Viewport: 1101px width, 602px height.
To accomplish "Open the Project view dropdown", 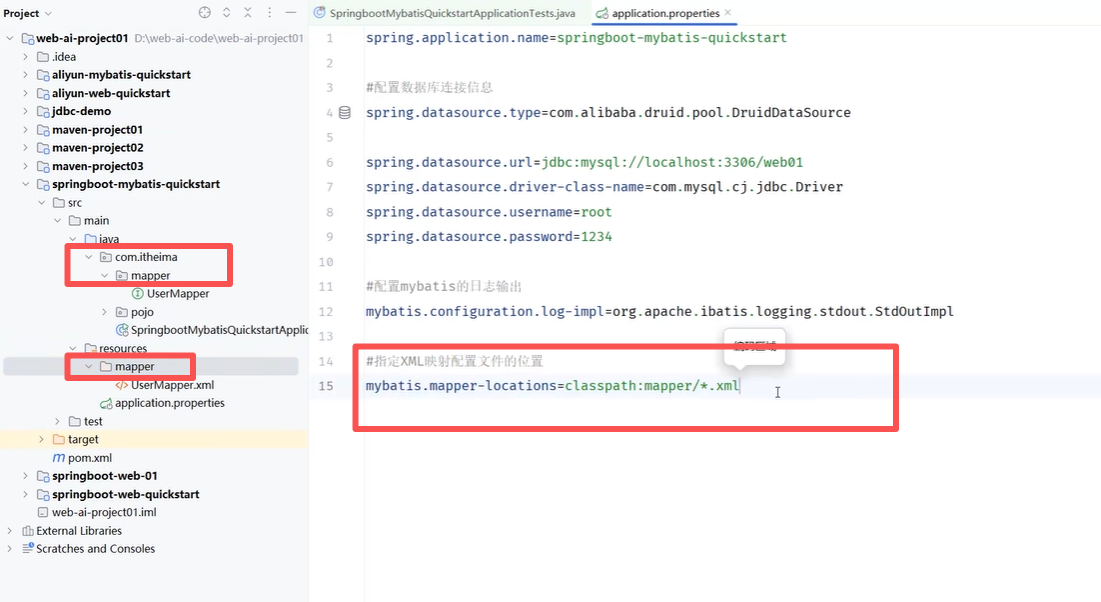I will click(x=27, y=13).
